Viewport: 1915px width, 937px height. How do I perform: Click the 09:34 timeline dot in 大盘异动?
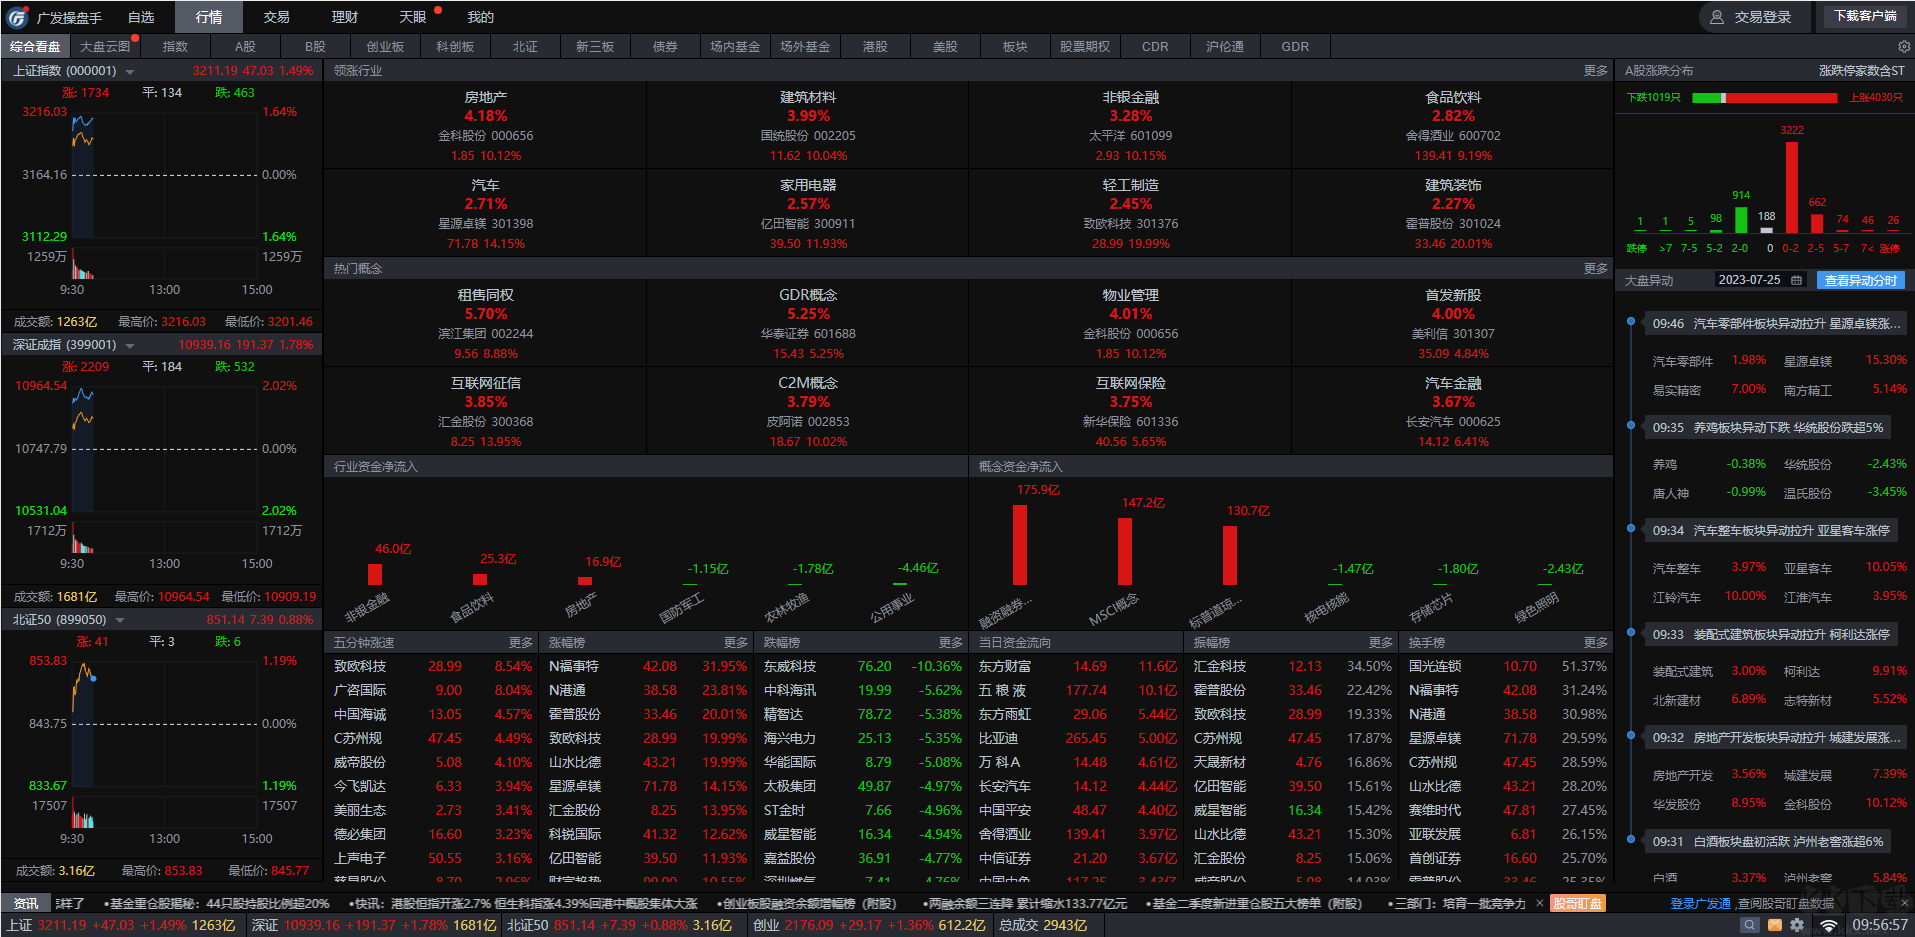[x=1631, y=529]
